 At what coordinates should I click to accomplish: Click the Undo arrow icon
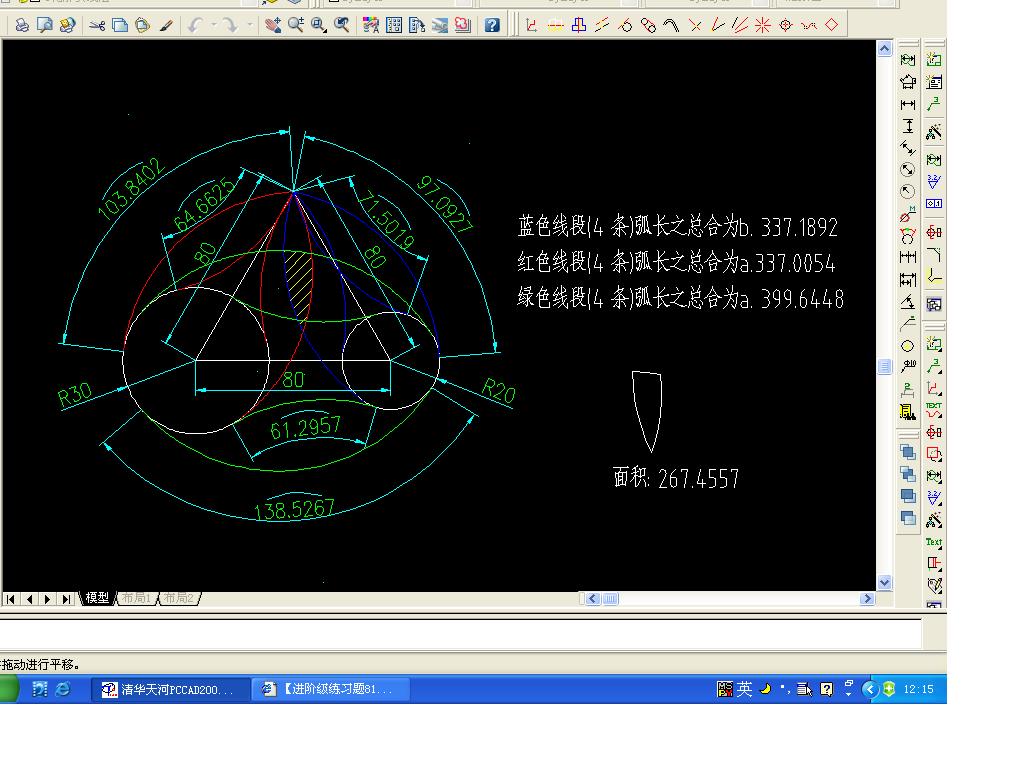[x=195, y=25]
